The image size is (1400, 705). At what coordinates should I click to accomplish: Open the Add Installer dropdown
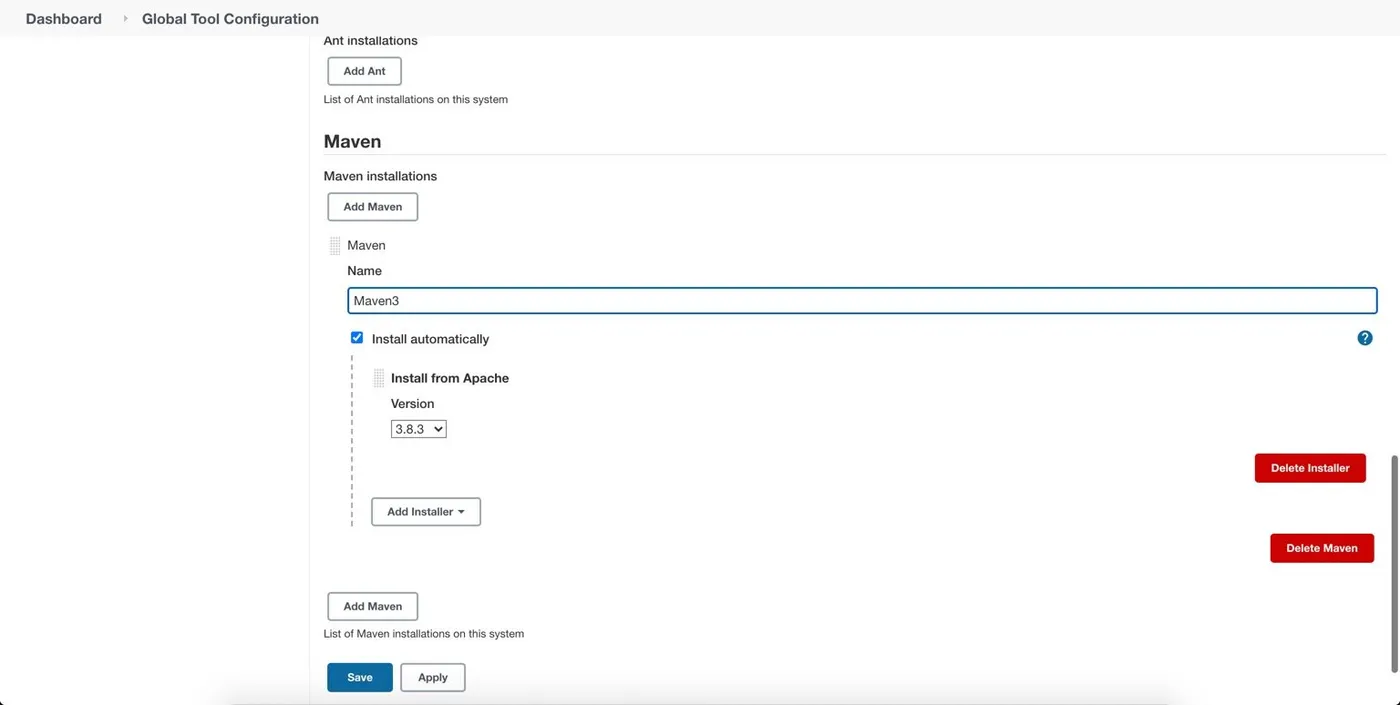[x=426, y=512]
